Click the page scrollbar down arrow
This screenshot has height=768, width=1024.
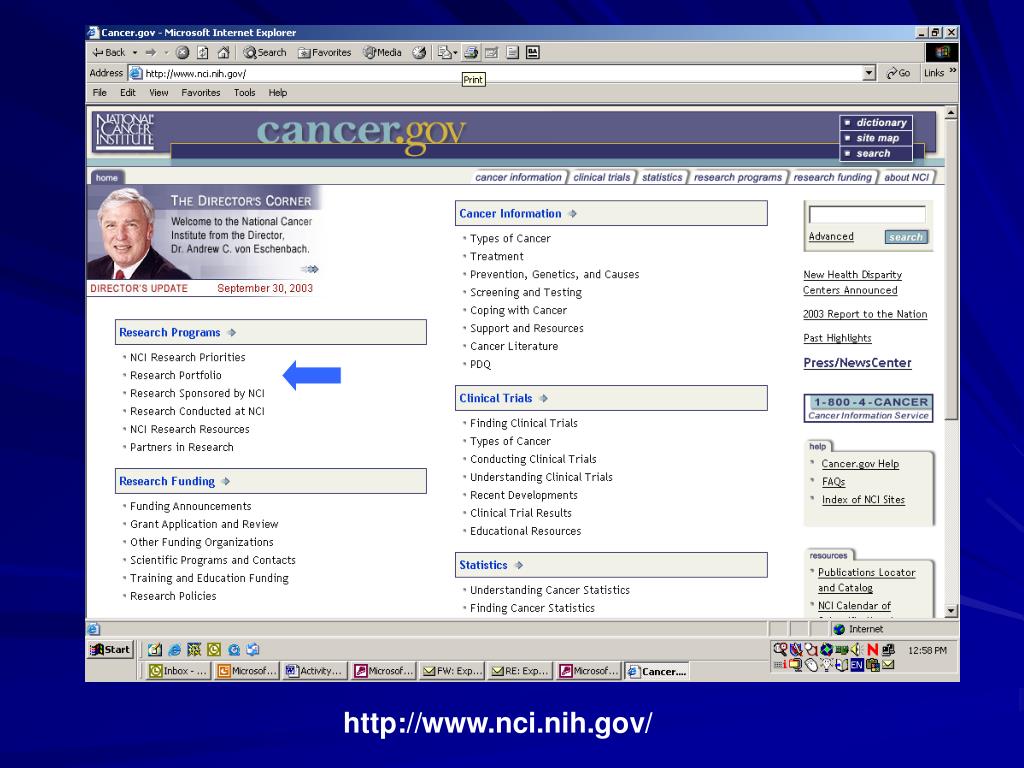[951, 611]
